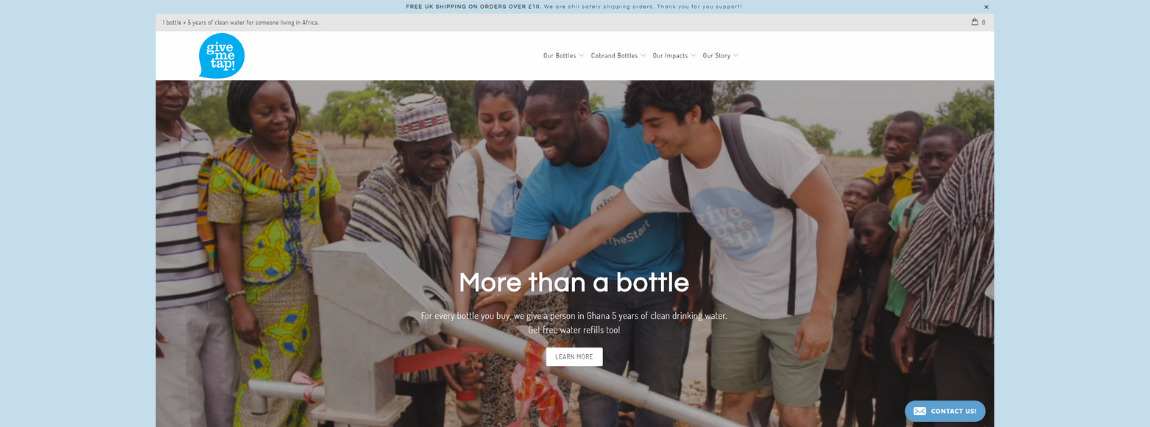Click the LEARN MORE button
Image resolution: width=1150 pixels, height=427 pixels.
pyautogui.click(x=574, y=357)
